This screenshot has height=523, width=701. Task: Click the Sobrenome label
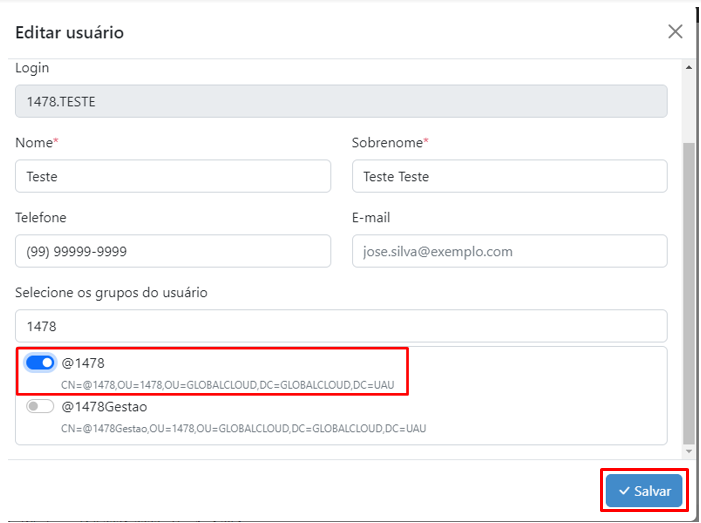(390, 143)
